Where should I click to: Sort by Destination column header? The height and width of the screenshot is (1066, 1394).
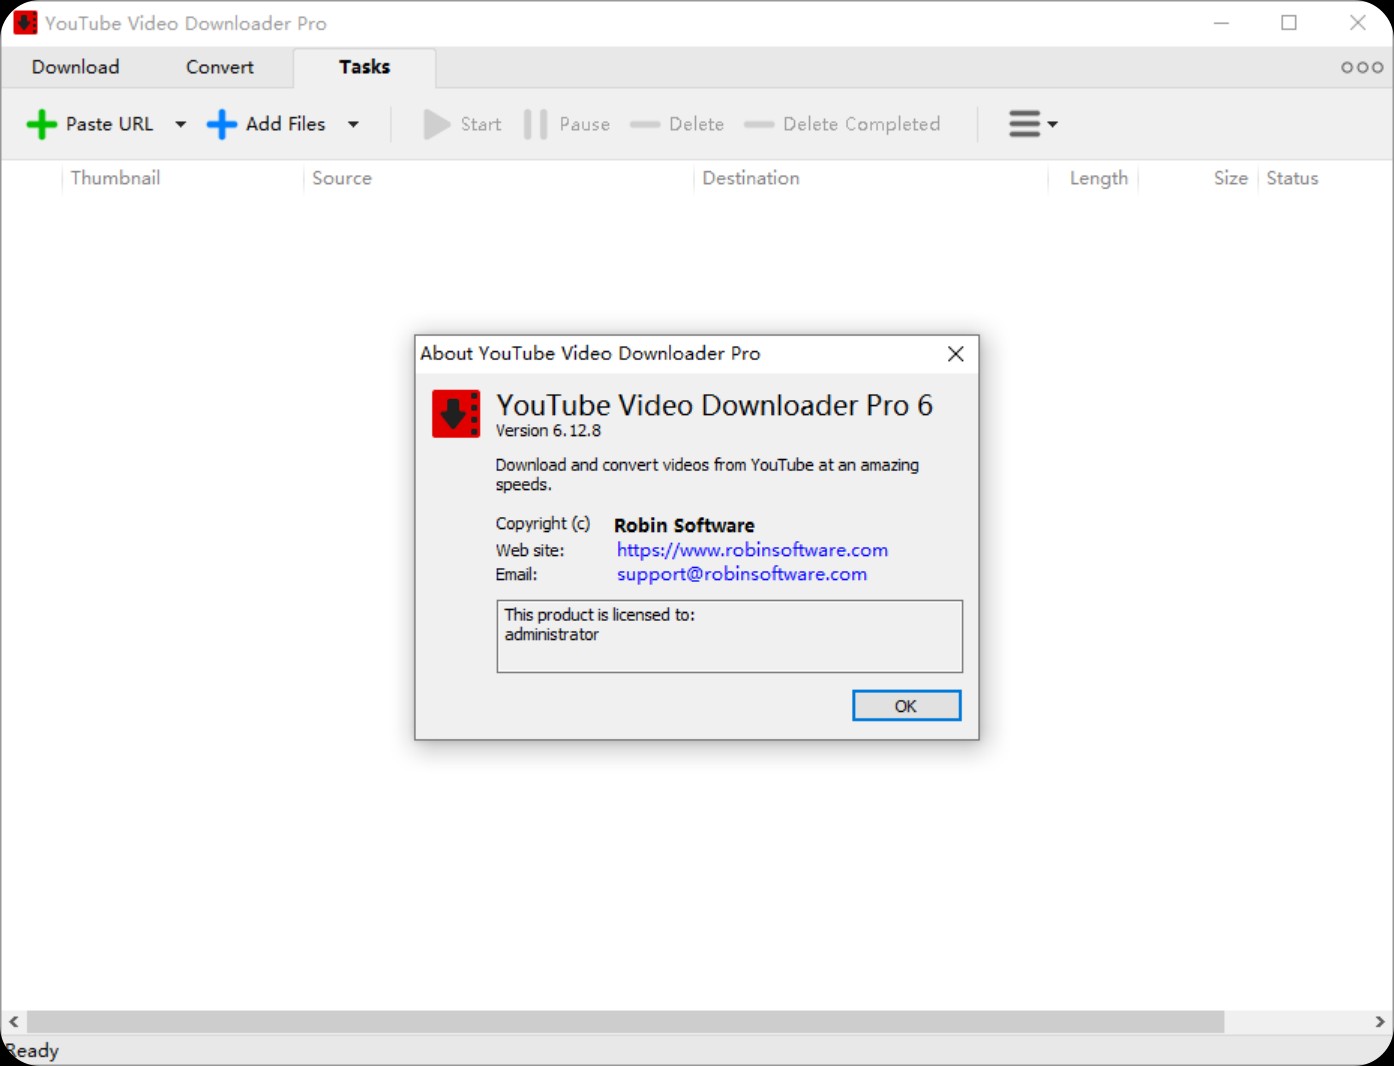click(x=751, y=178)
